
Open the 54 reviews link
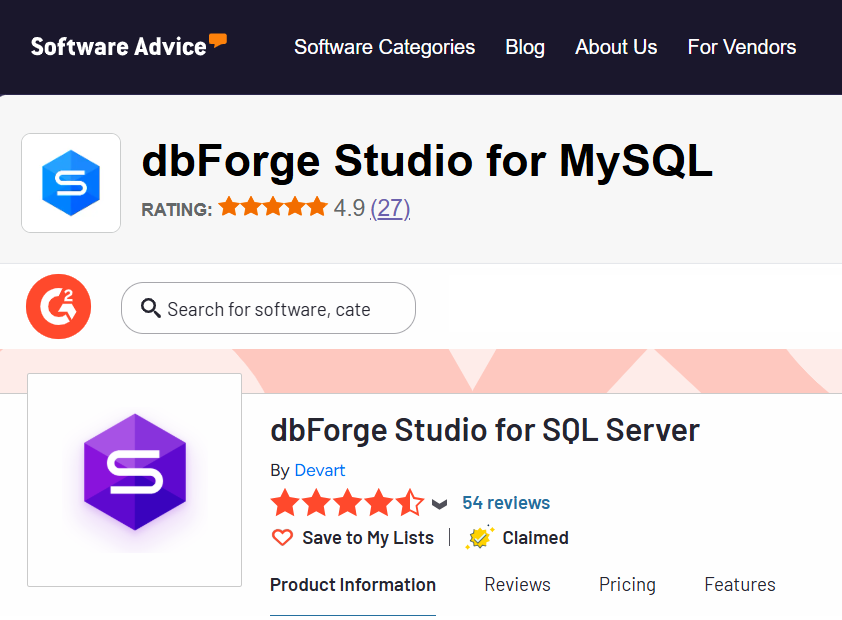pyautogui.click(x=506, y=502)
